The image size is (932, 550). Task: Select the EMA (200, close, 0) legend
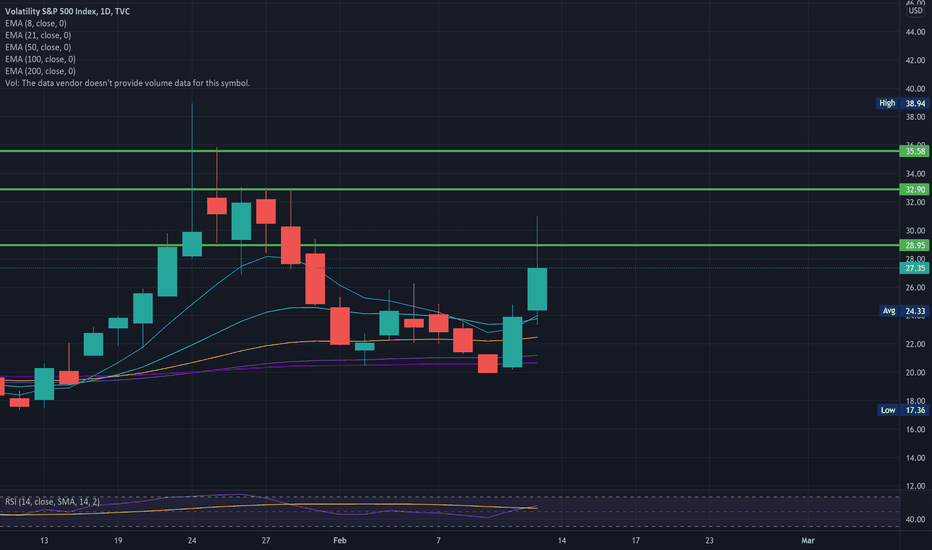40,71
